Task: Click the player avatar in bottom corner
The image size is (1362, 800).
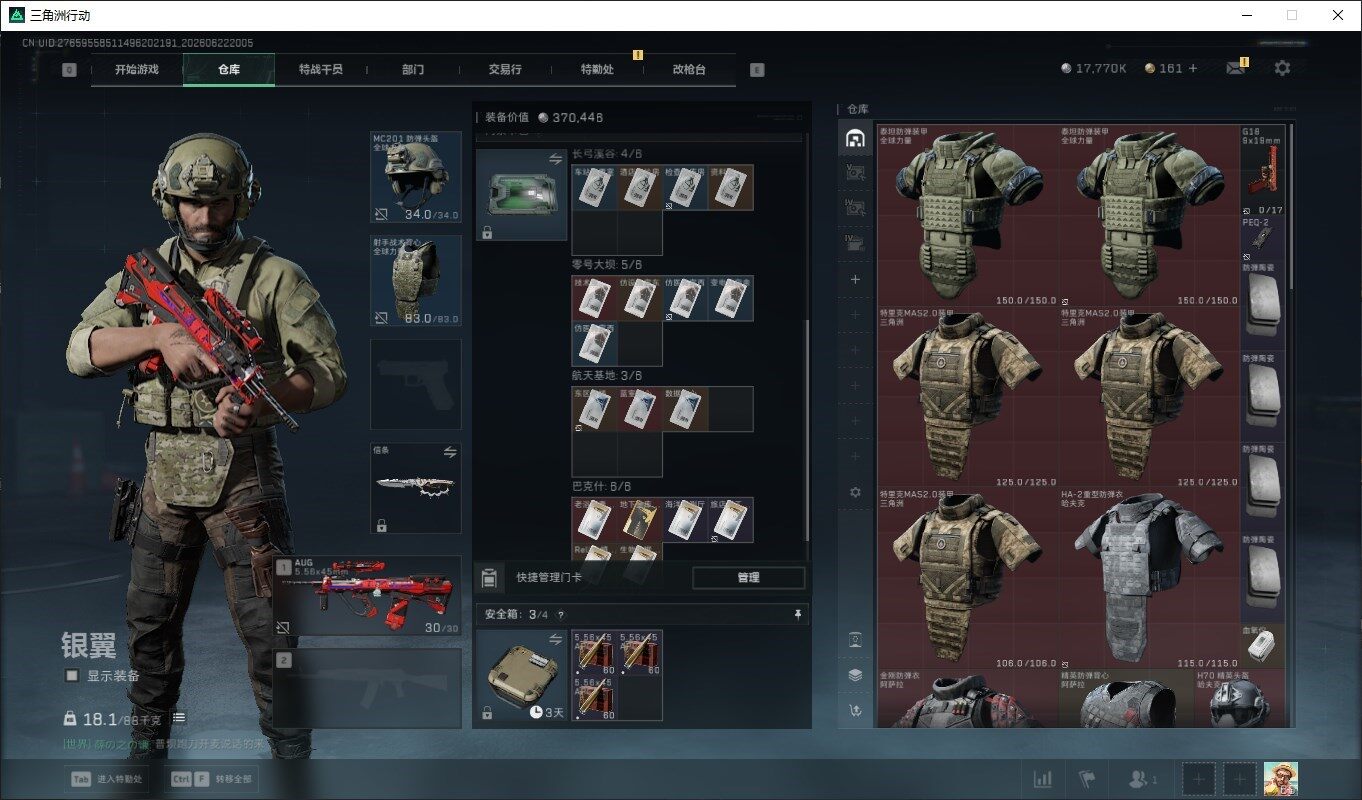Action: pyautogui.click(x=1281, y=778)
